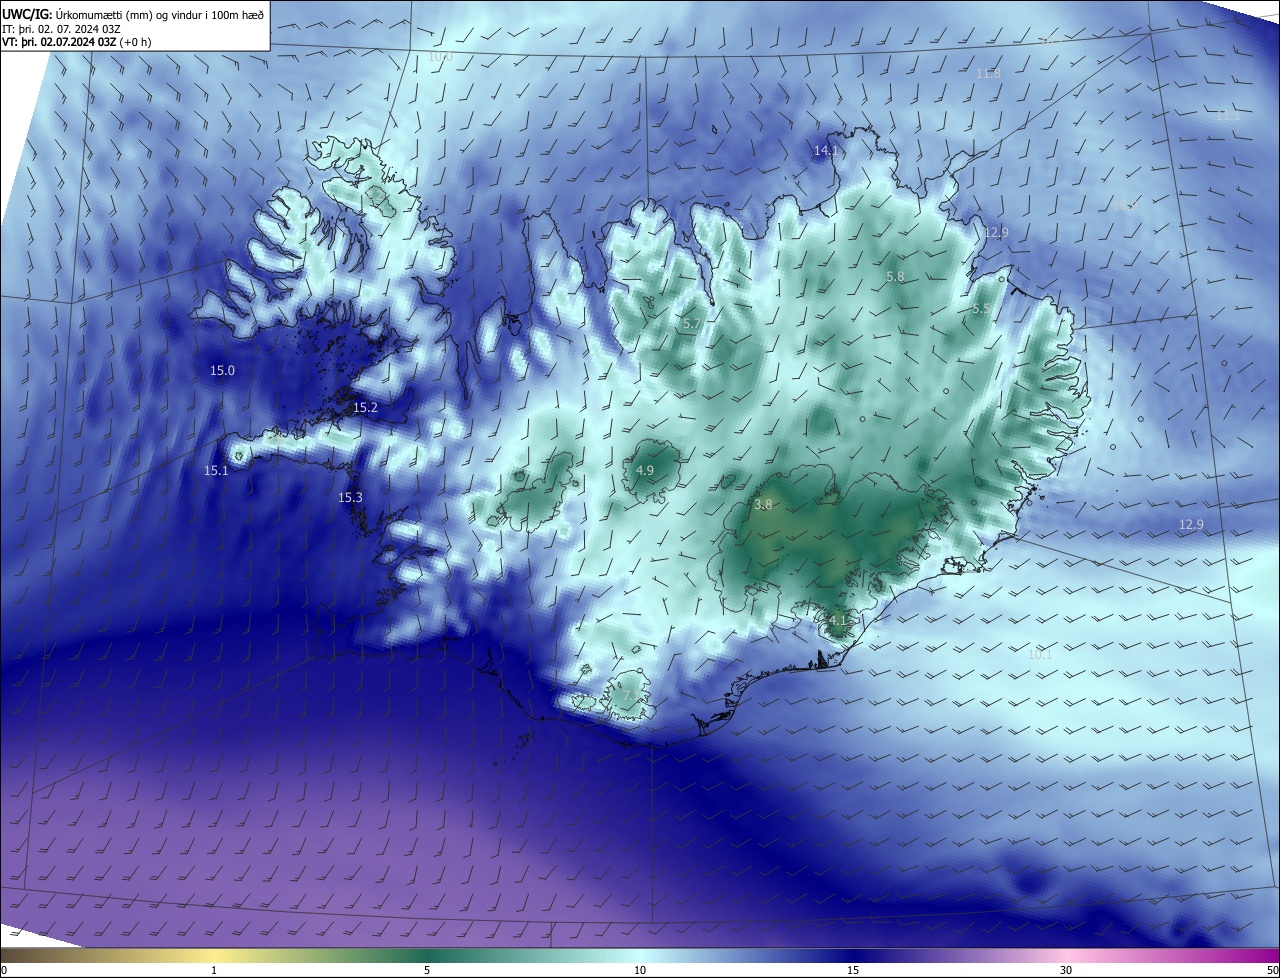This screenshot has height=978, width=1280.
Task: Click the 'IT: þri. 02. 07. 2024 03Z' line
Action: pyautogui.click(x=62, y=29)
